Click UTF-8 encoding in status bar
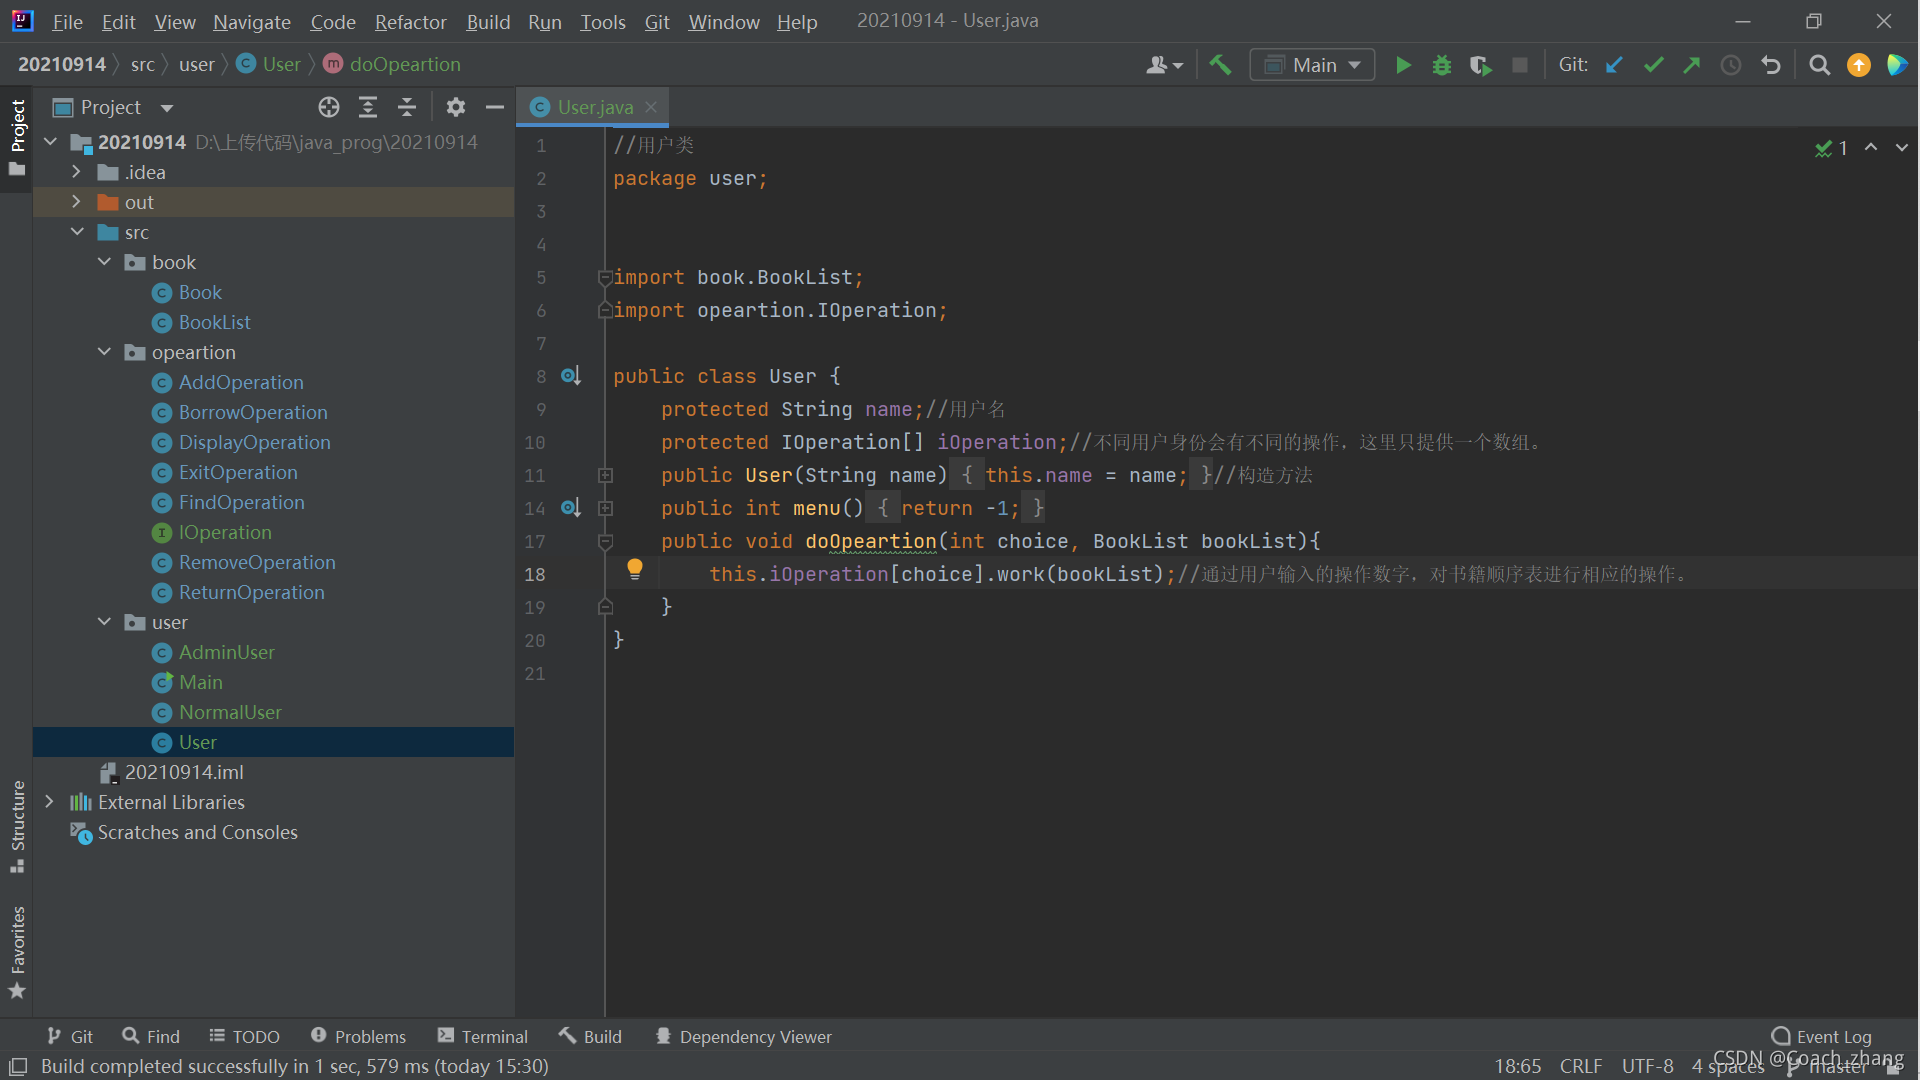1920x1080 pixels. click(1647, 1066)
